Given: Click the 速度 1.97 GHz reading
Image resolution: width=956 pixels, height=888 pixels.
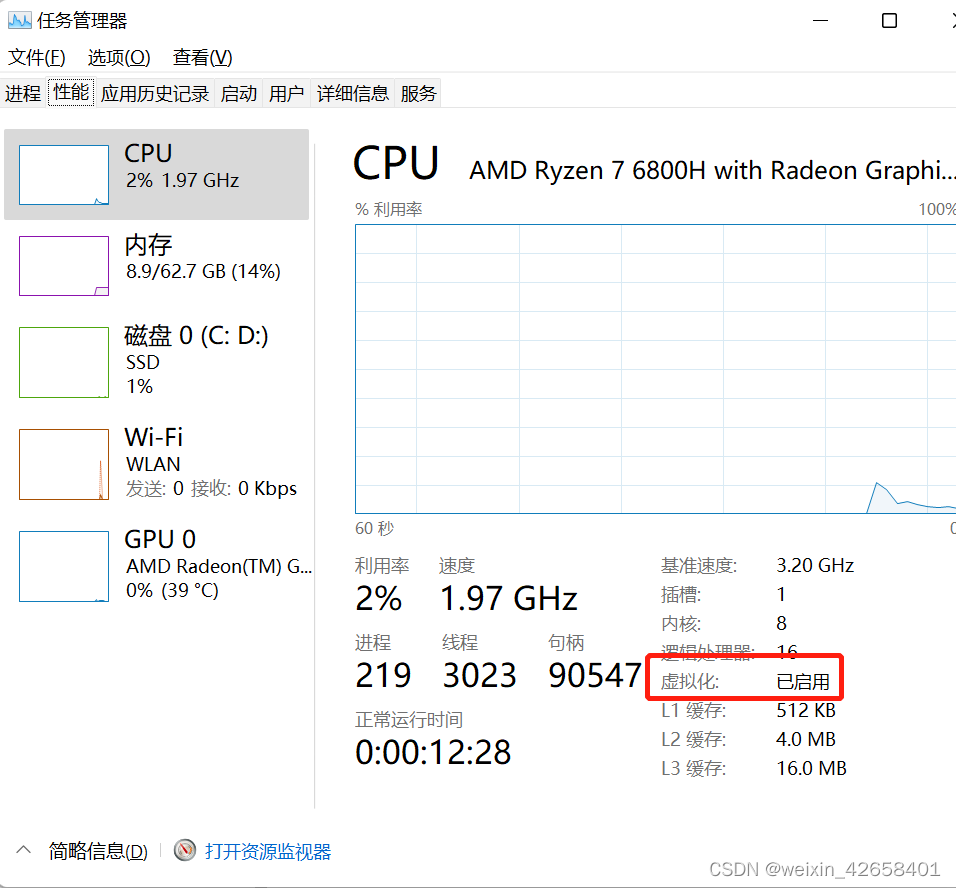Looking at the screenshot, I should coord(508,598).
